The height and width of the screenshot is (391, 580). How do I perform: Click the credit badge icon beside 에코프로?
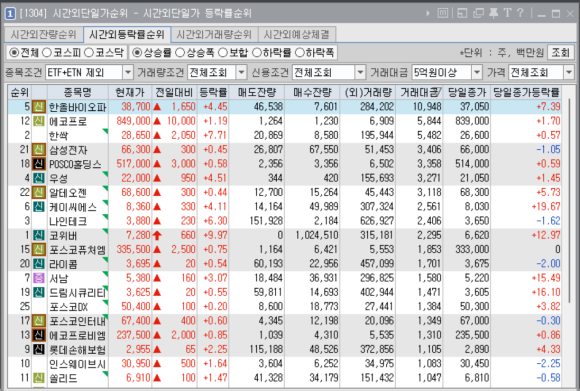point(39,121)
